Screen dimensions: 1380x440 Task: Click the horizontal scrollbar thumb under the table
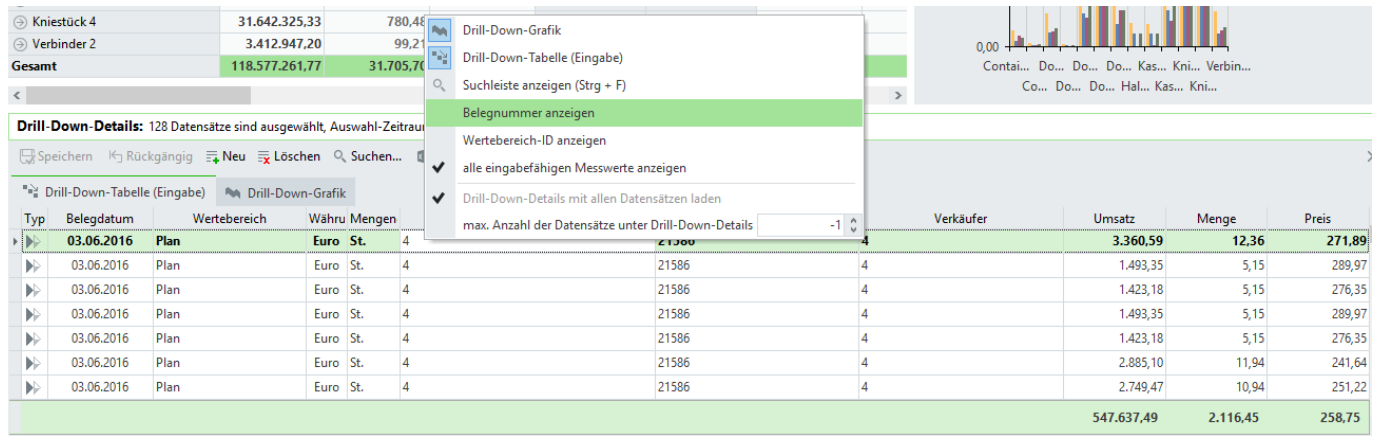click(138, 96)
